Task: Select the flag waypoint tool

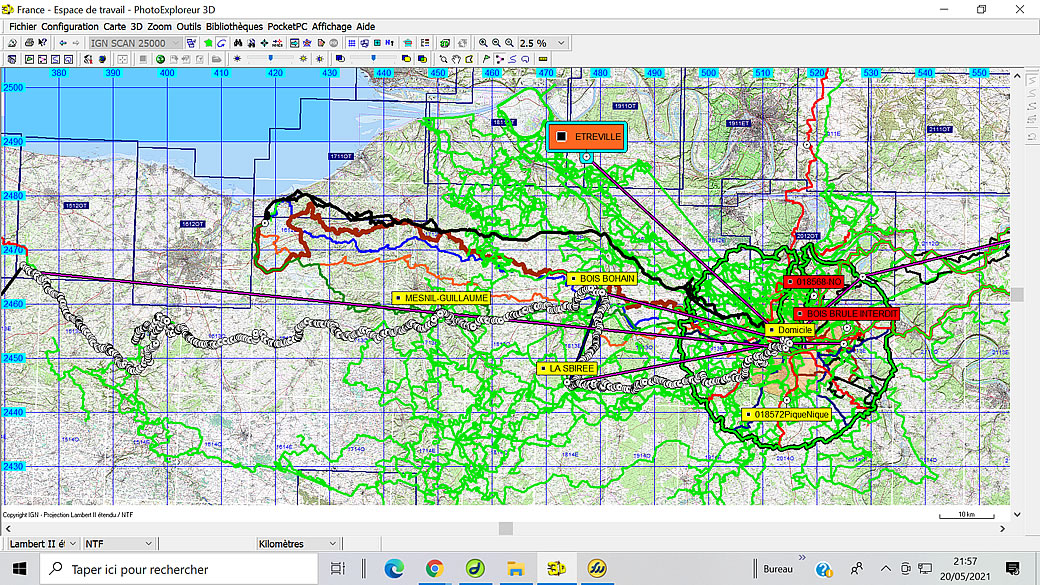Action: pyautogui.click(x=486, y=59)
